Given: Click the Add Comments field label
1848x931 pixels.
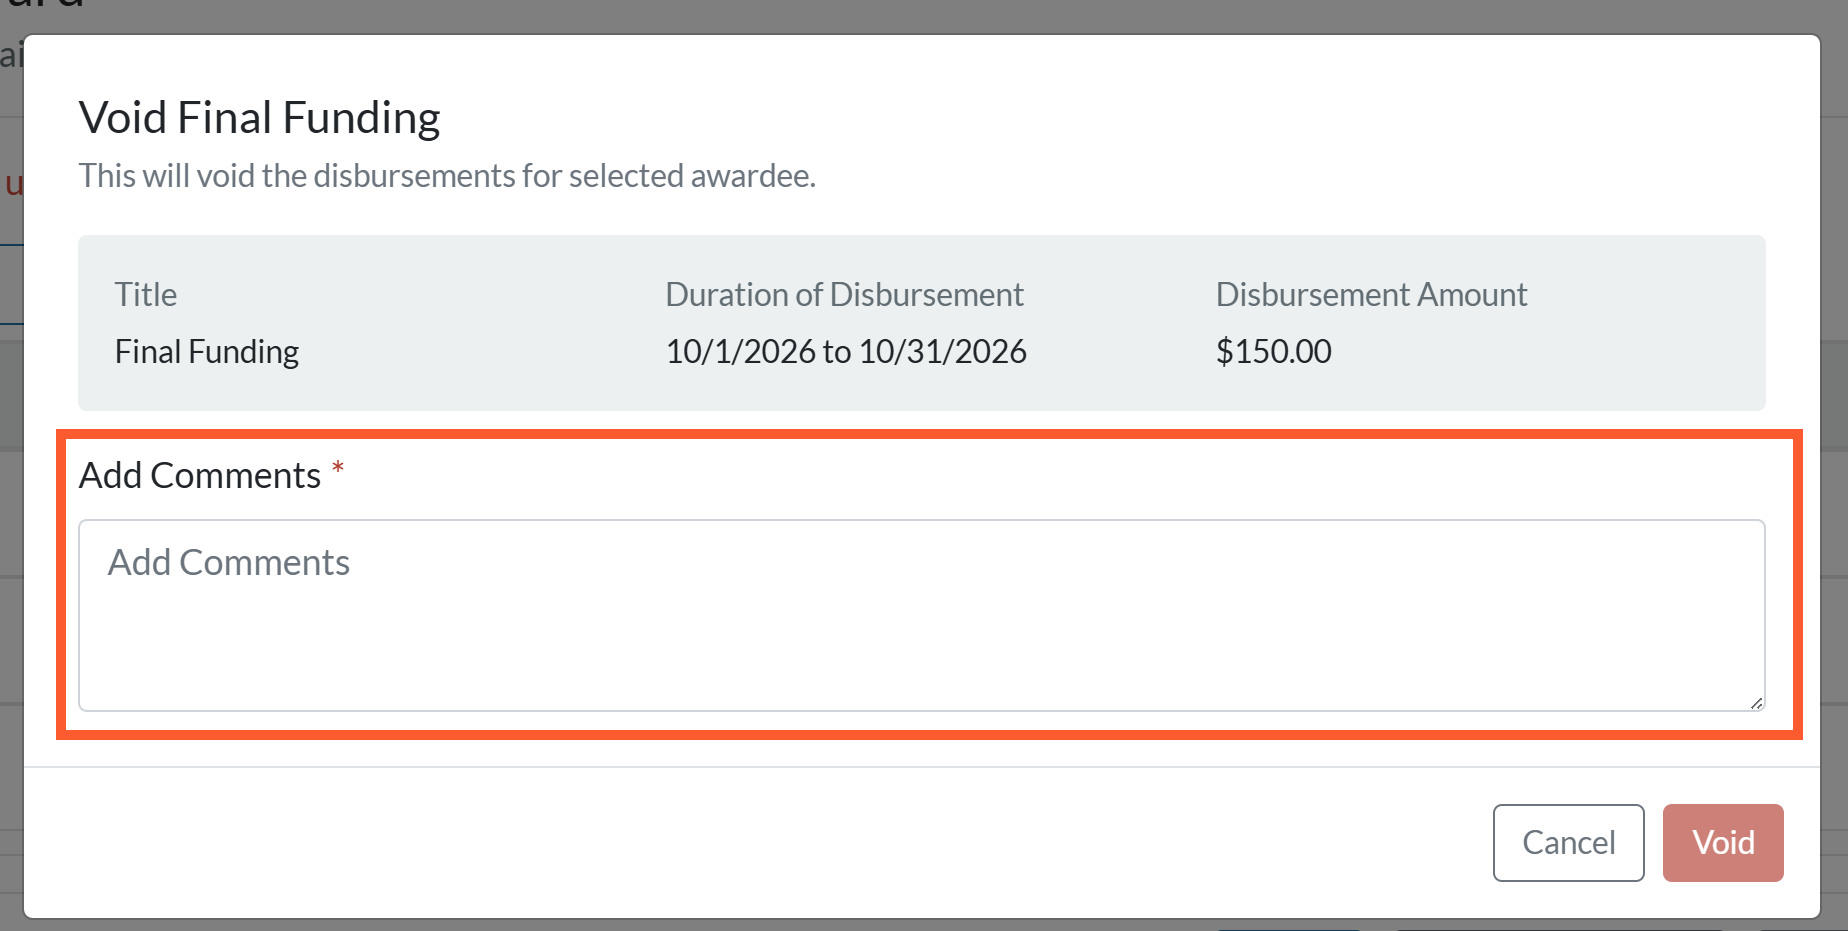Looking at the screenshot, I should (200, 475).
